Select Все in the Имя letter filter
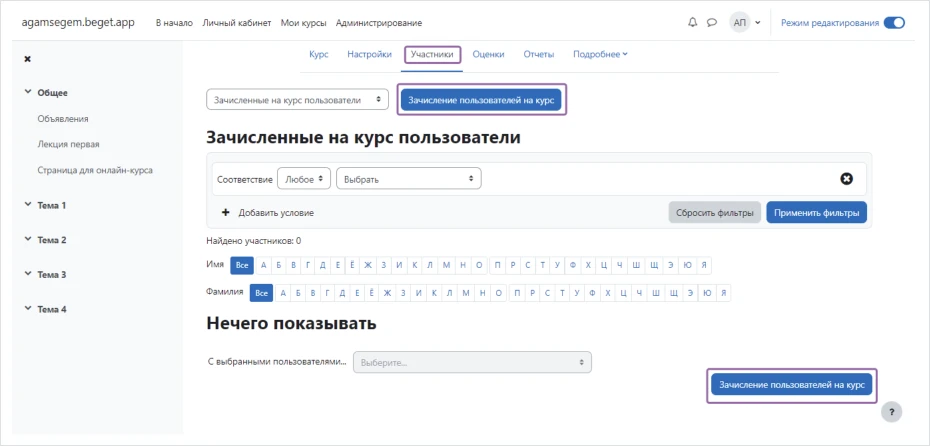Viewport: 930px width, 446px height. pyautogui.click(x=242, y=266)
